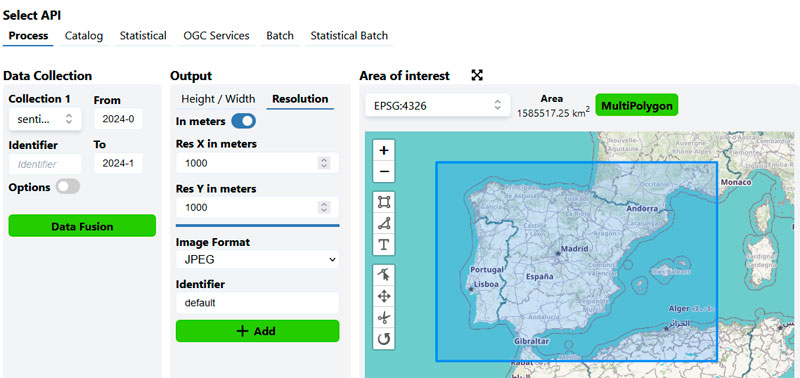The image size is (800, 378).
Task: Select the scissors cut tool
Action: point(384,318)
